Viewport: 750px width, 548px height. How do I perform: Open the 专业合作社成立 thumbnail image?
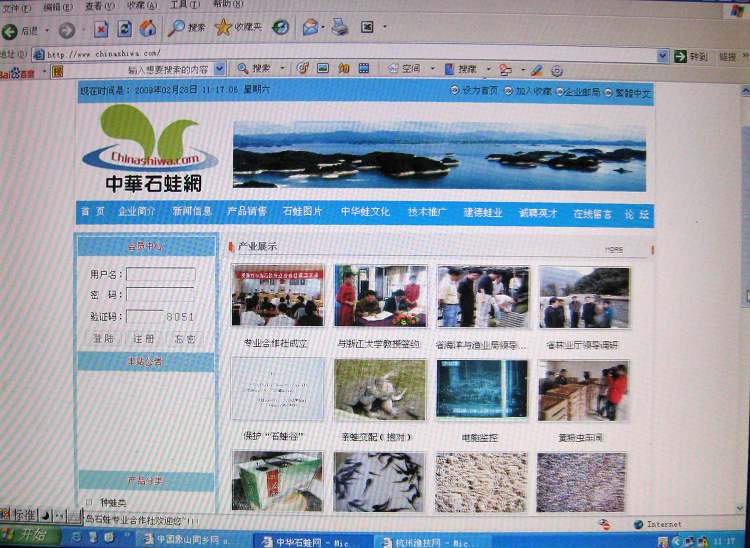point(277,296)
